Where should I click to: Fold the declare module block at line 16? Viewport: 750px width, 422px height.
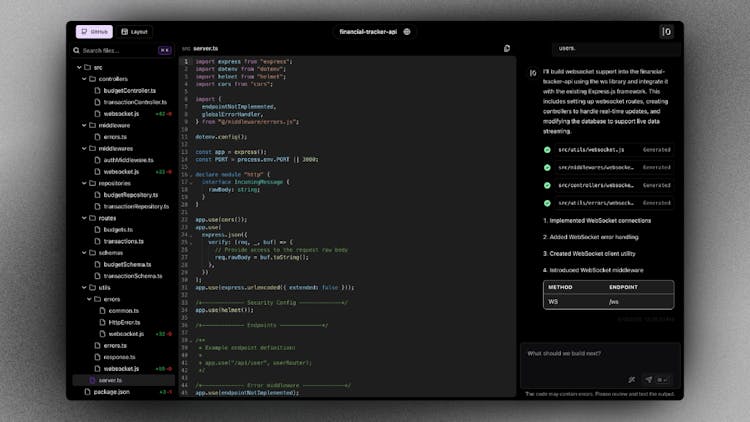[191, 175]
